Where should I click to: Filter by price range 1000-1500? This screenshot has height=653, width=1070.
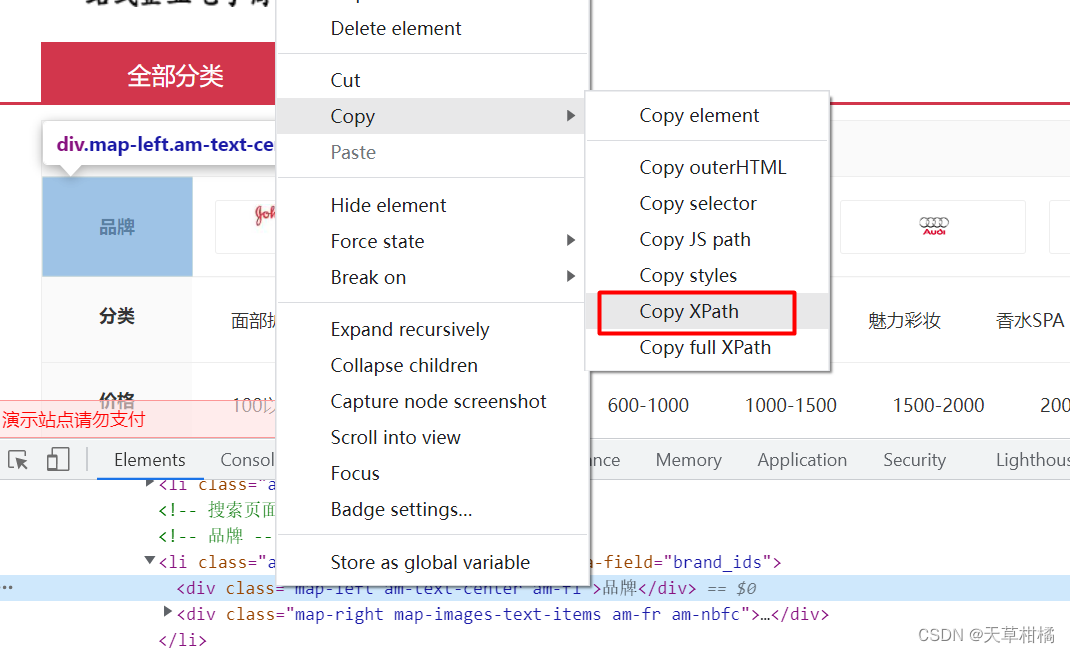pyautogui.click(x=790, y=406)
